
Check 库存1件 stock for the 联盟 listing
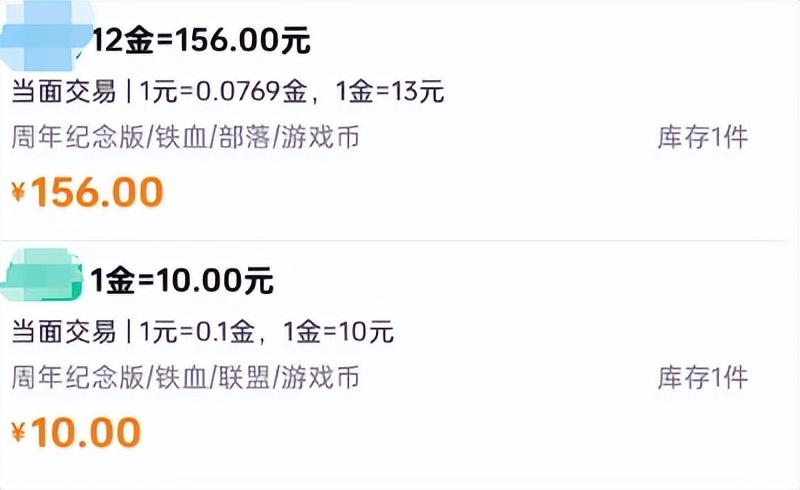702,377
